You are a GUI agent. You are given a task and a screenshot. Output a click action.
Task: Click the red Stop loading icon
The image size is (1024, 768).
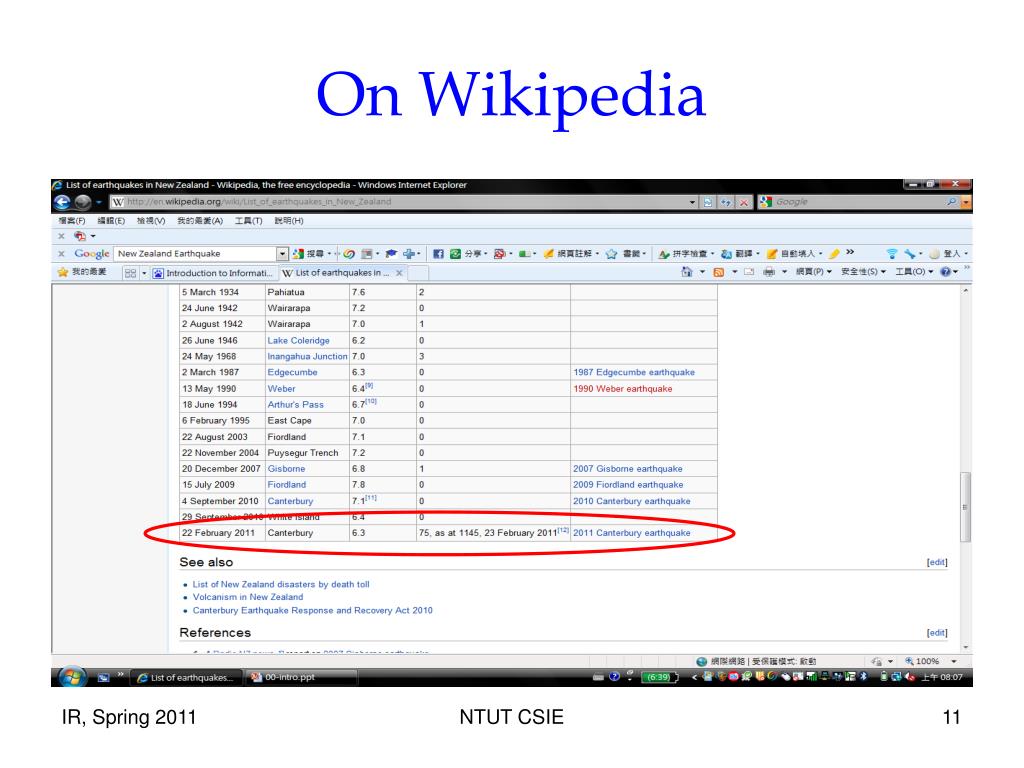pyautogui.click(x=743, y=202)
